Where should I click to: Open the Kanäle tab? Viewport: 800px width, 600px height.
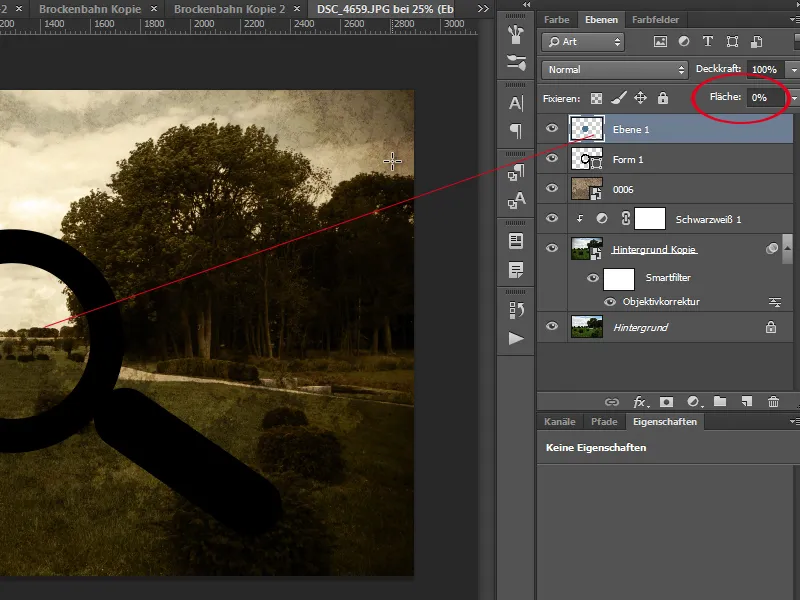(559, 422)
